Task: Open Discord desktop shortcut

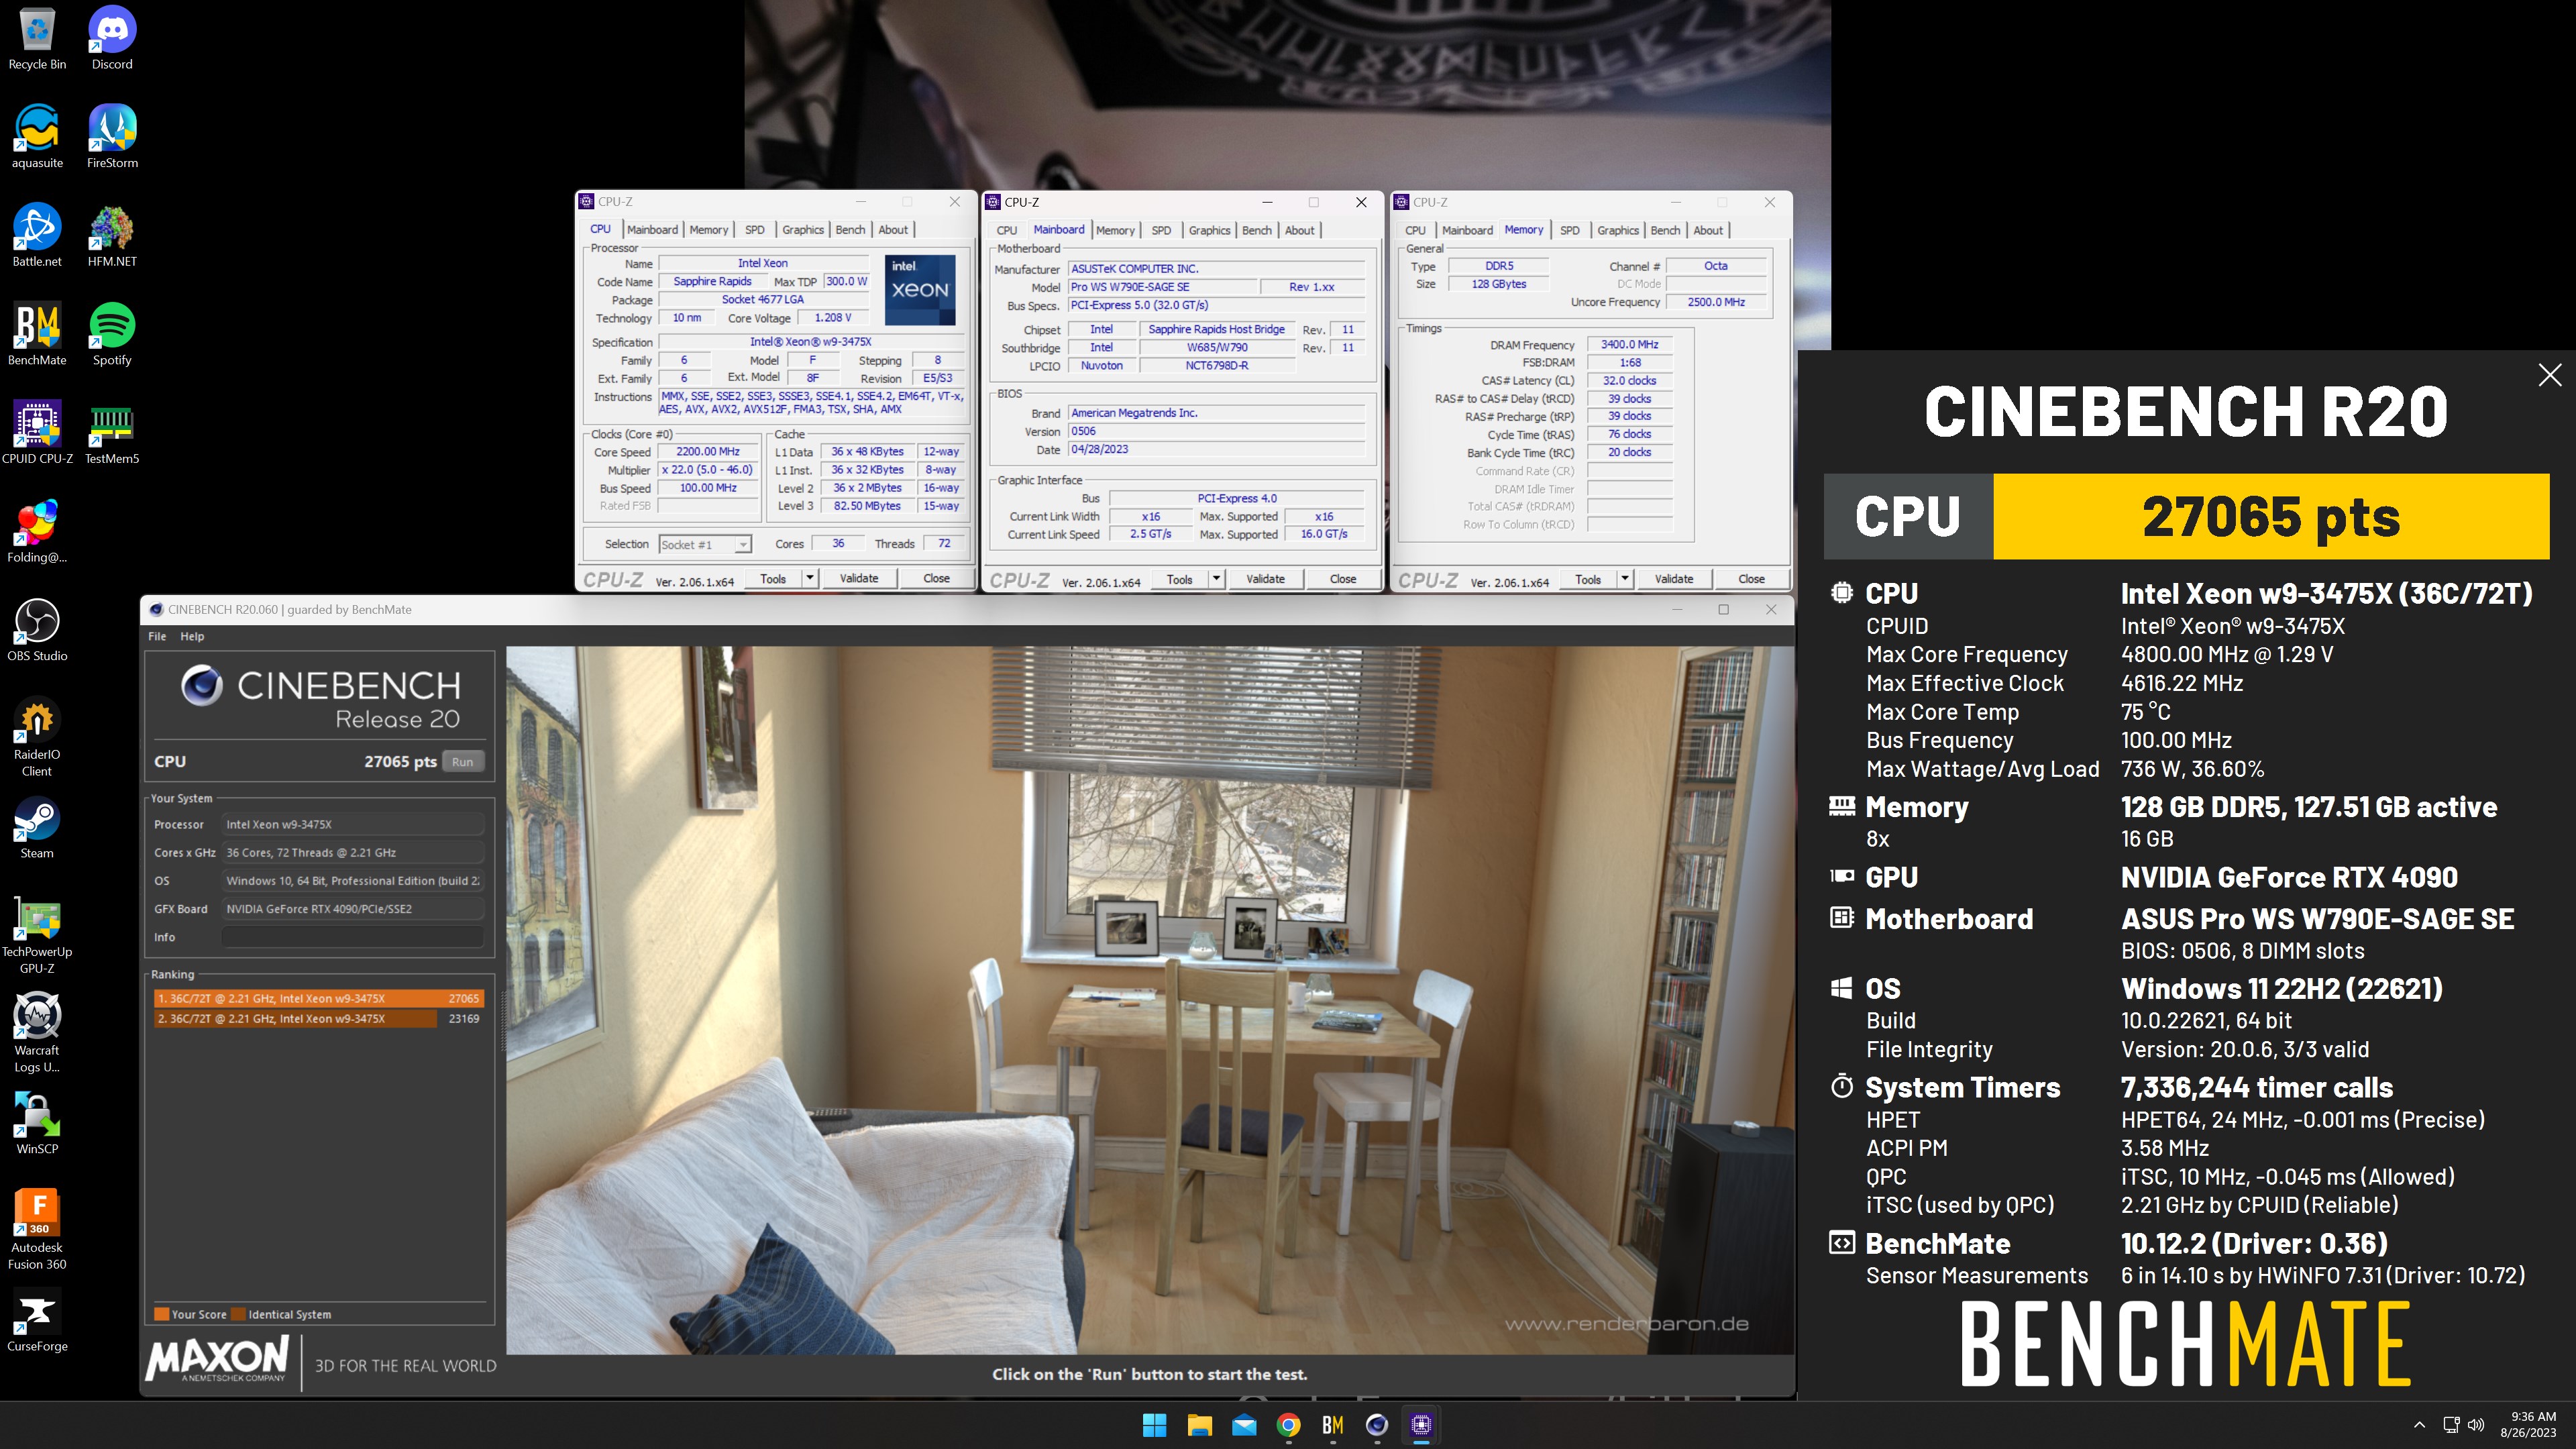Action: coord(112,38)
